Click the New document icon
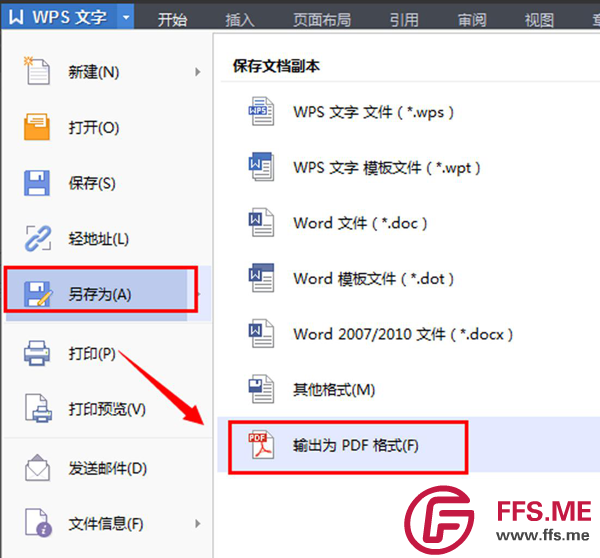 point(37,71)
